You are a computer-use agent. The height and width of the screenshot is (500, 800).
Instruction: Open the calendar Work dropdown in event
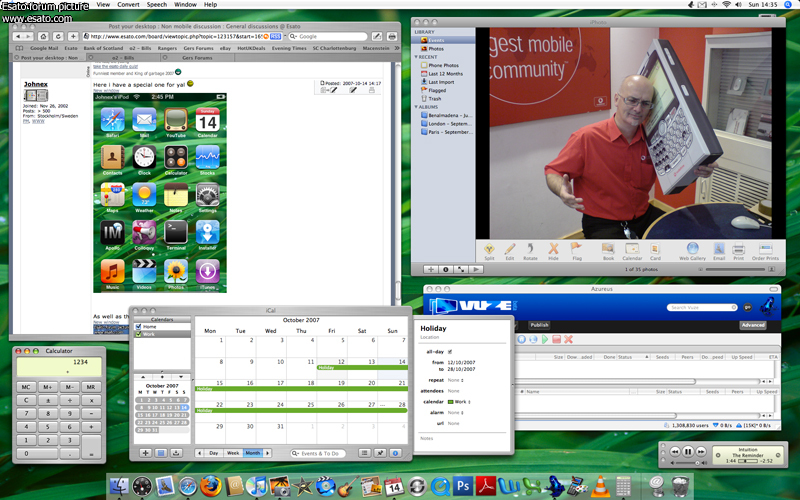[459, 402]
